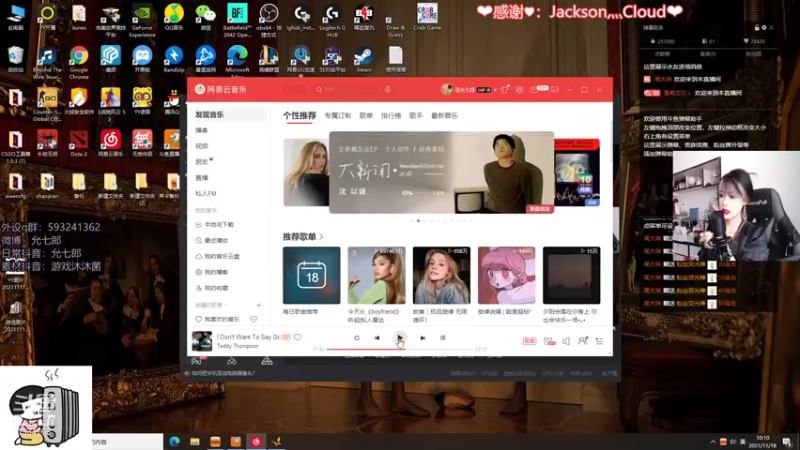Skip to the next track
Viewport: 800px width, 450px height.
(x=422, y=338)
